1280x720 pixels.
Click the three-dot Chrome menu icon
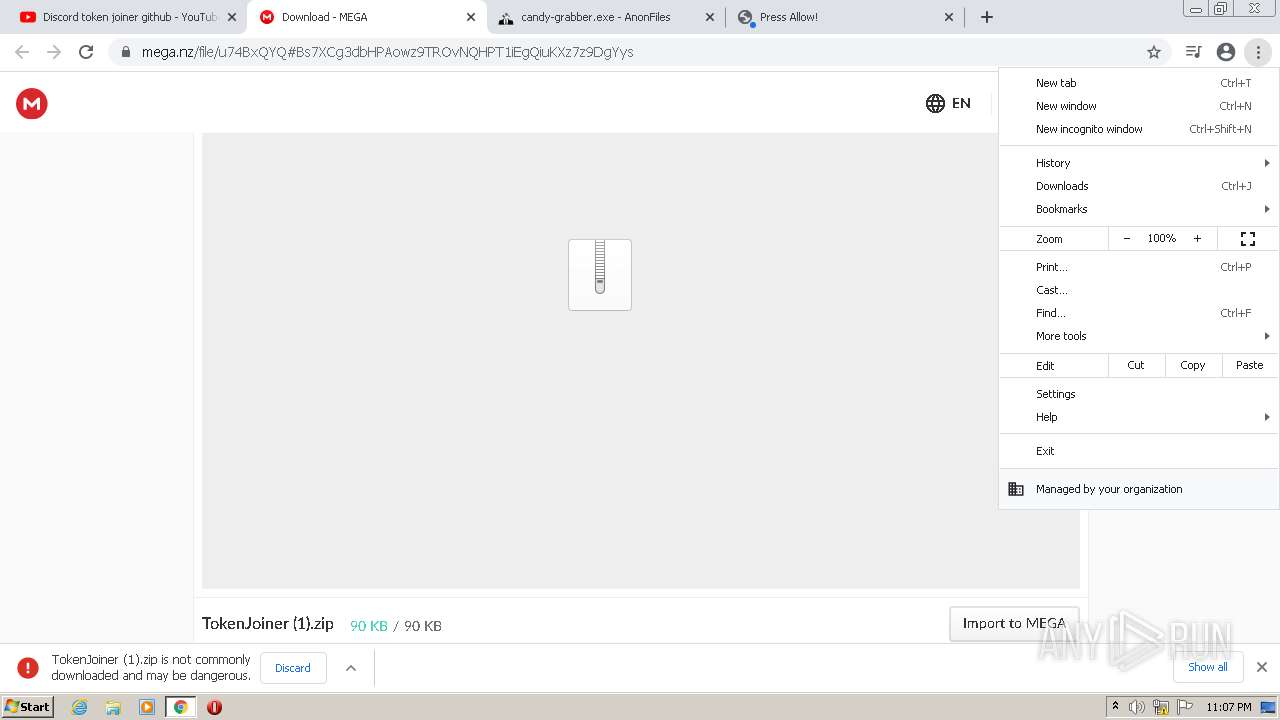point(1258,52)
